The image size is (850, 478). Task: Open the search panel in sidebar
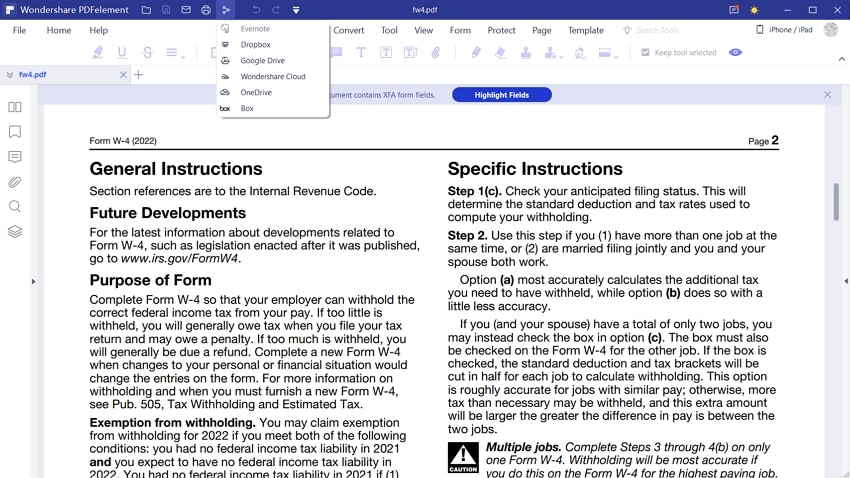coord(15,206)
